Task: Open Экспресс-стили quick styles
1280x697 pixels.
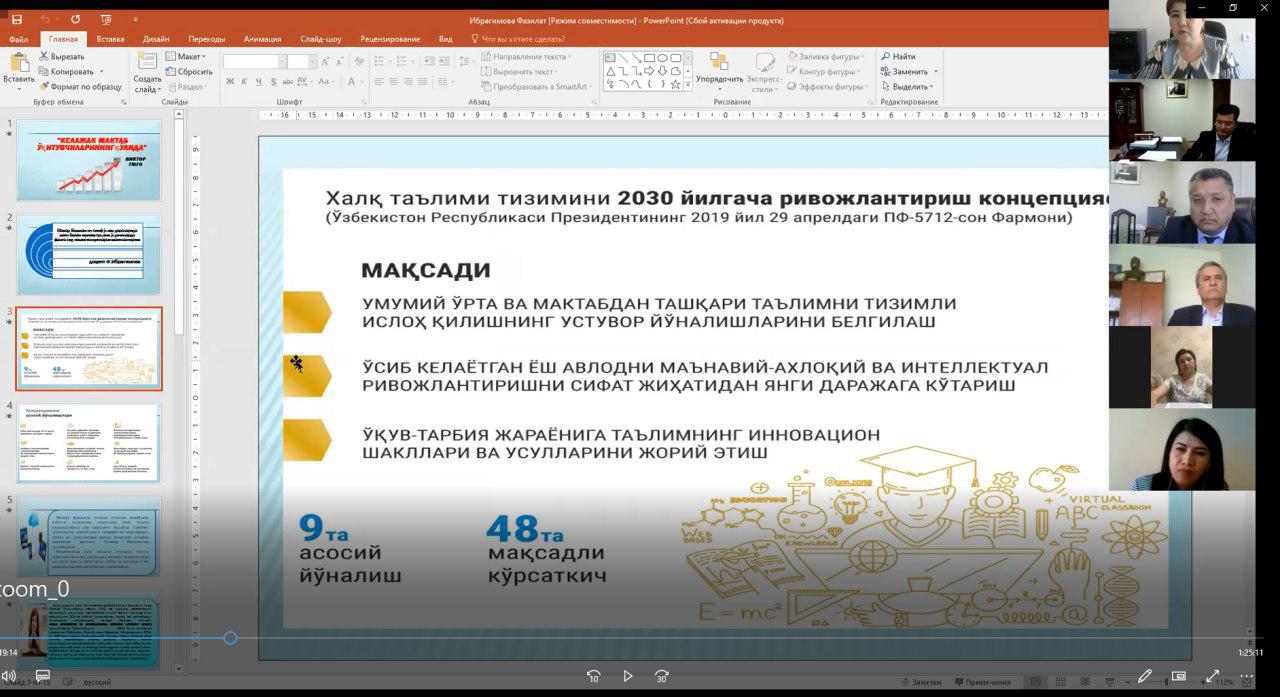Action: [765, 72]
